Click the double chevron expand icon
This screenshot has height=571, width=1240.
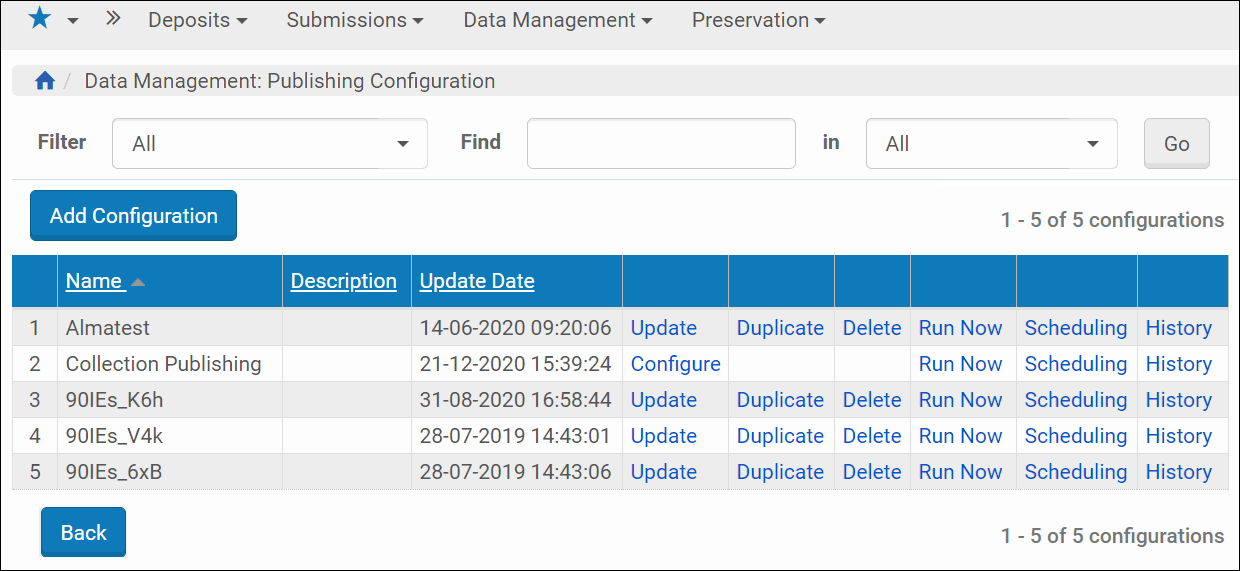point(113,19)
